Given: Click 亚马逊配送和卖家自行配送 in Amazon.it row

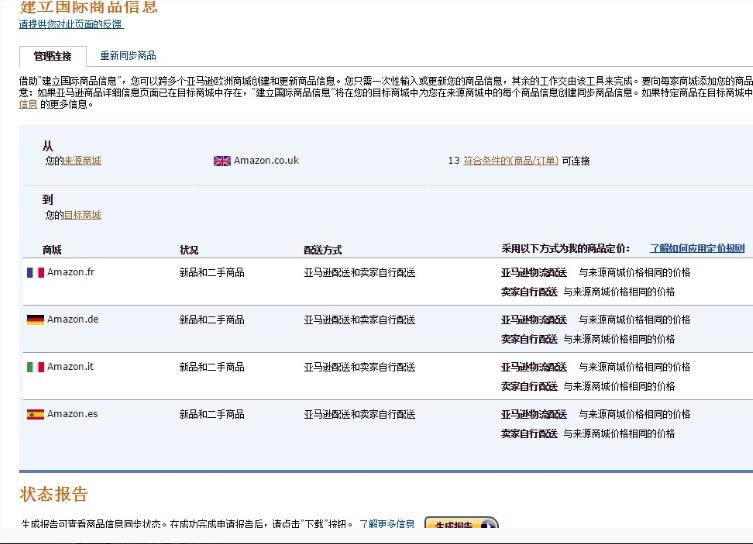Looking at the screenshot, I should click(359, 367).
